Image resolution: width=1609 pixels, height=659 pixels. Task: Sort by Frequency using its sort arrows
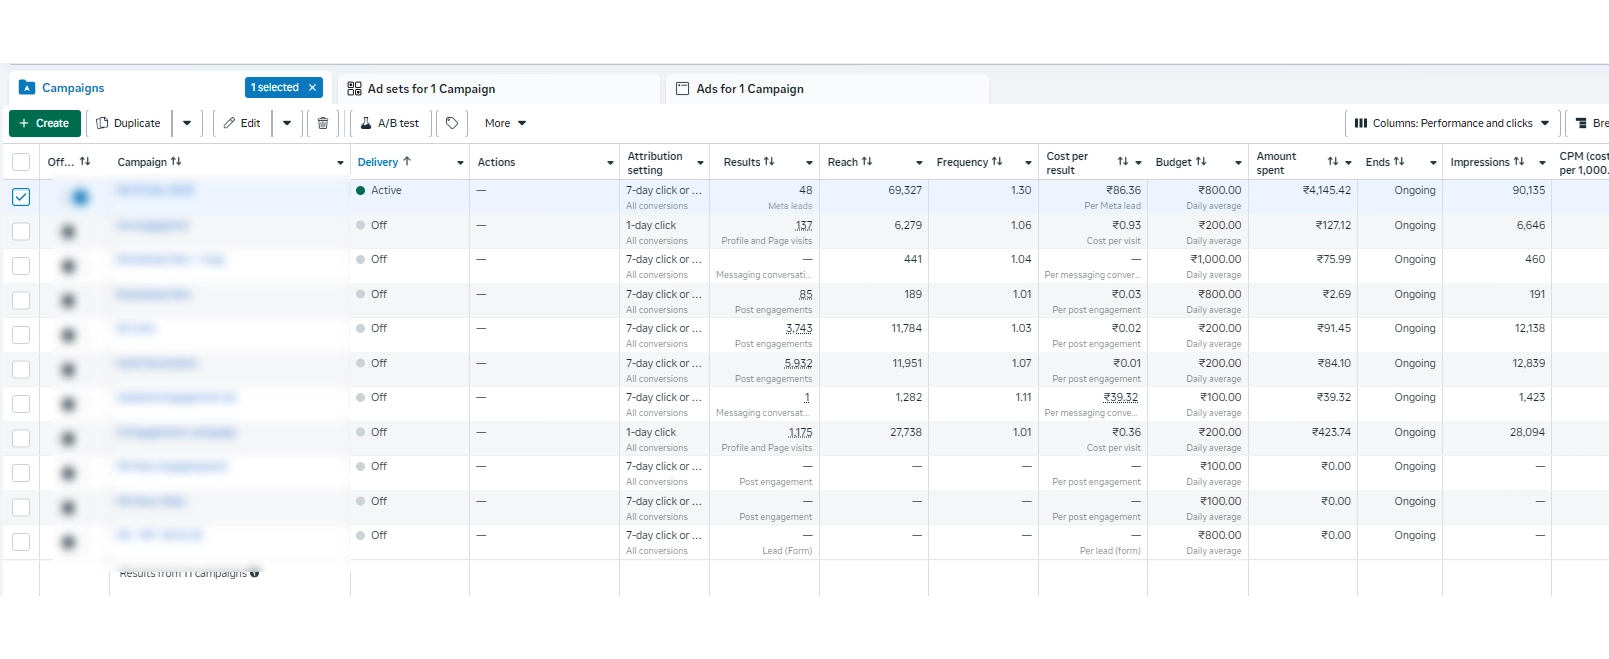coord(997,162)
